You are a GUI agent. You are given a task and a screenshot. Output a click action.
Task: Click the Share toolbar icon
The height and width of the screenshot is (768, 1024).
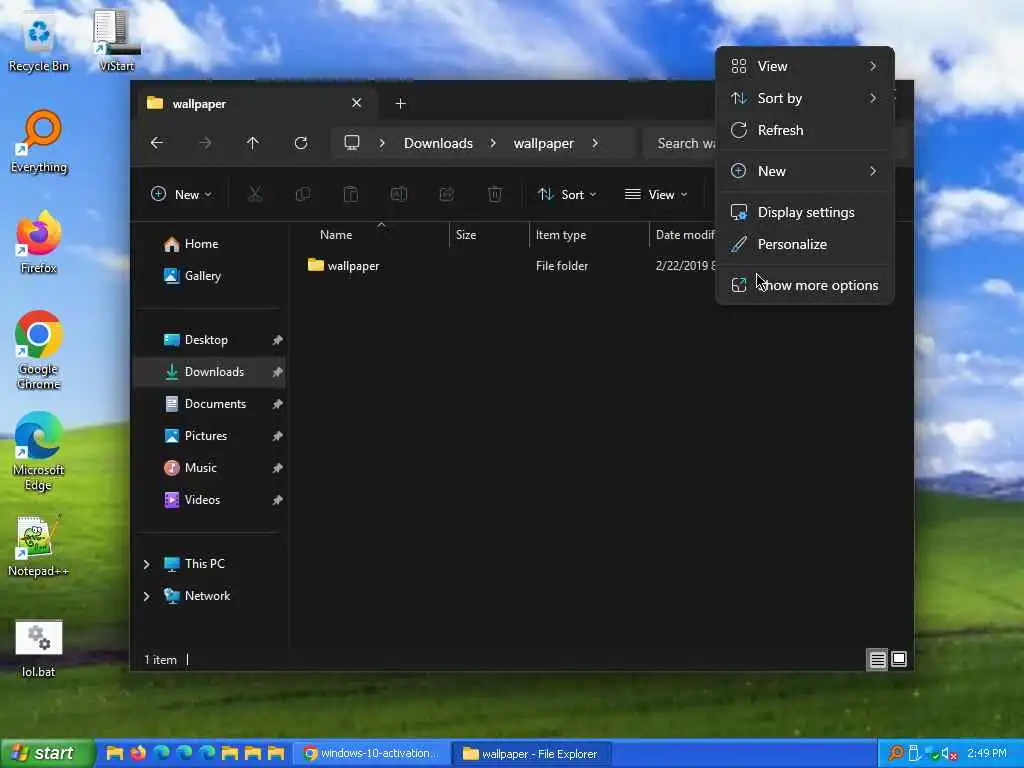pyautogui.click(x=447, y=194)
